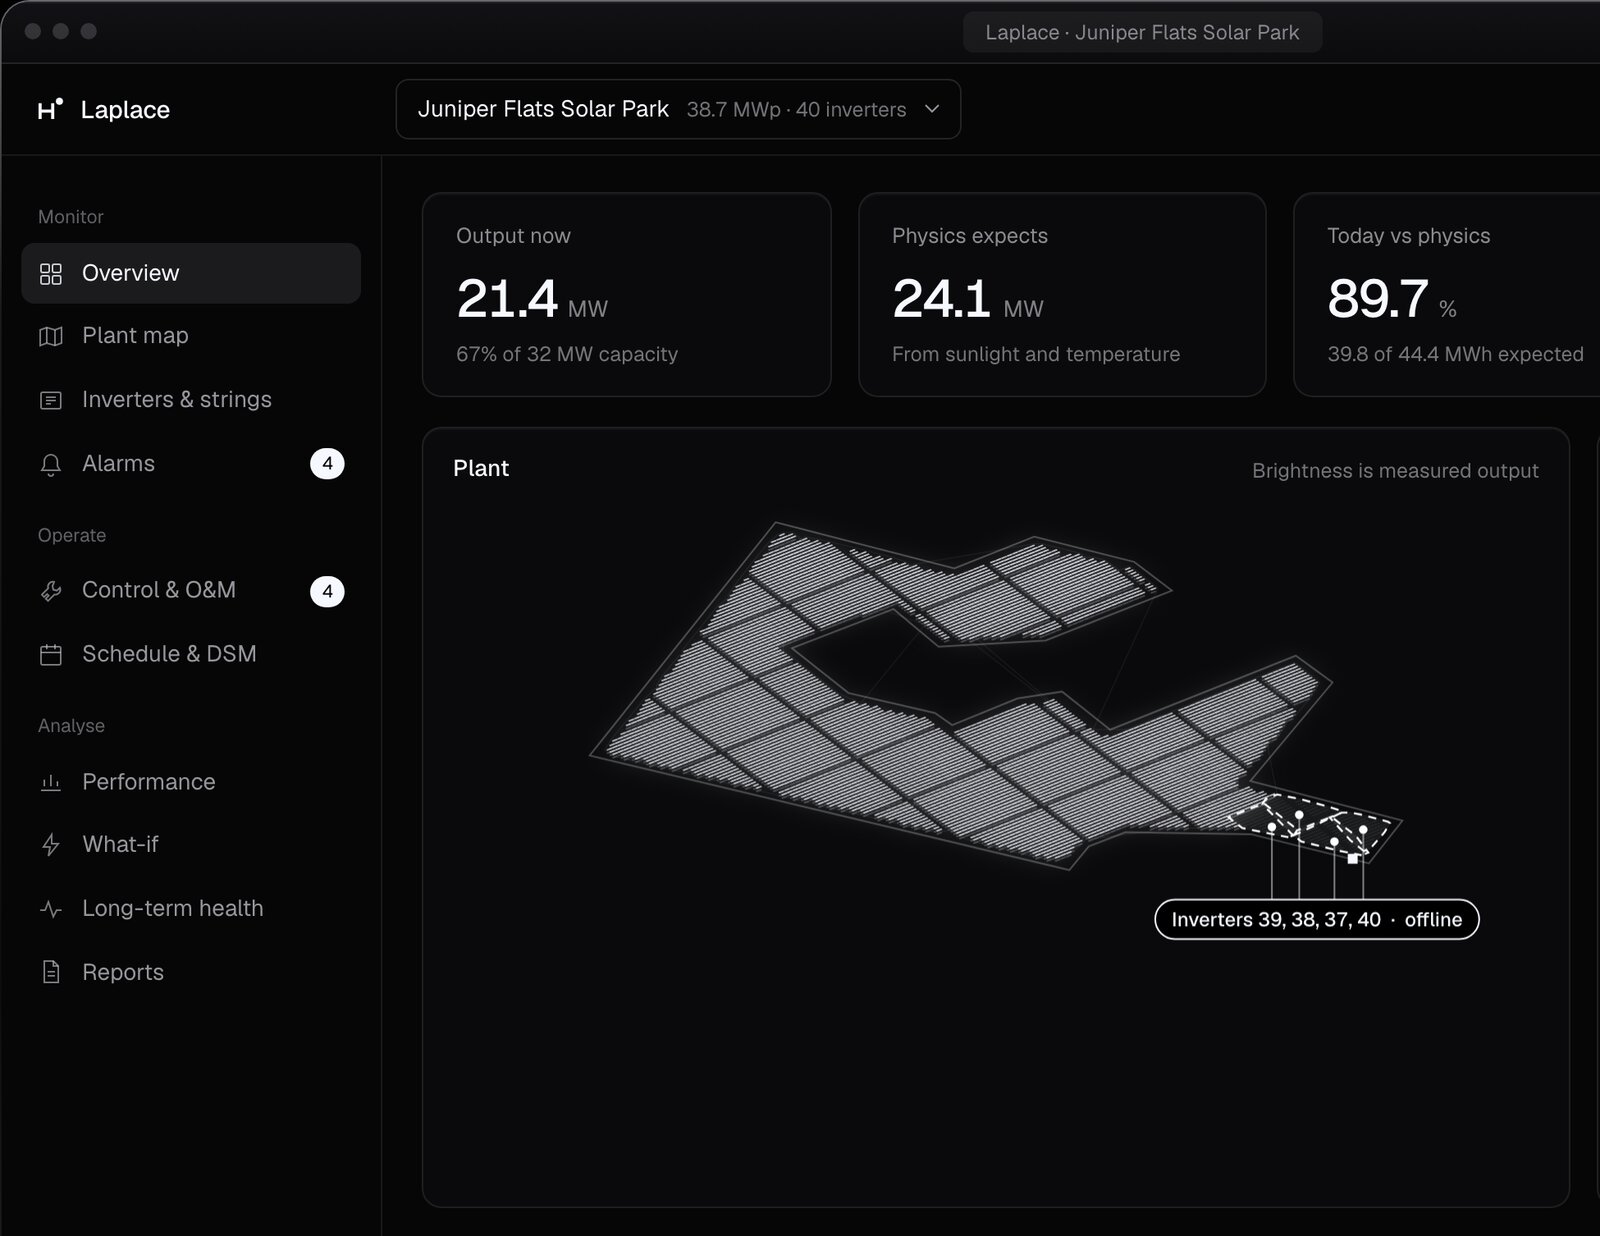Open Control & O&M label
The width and height of the screenshot is (1600, 1236).
click(x=159, y=590)
